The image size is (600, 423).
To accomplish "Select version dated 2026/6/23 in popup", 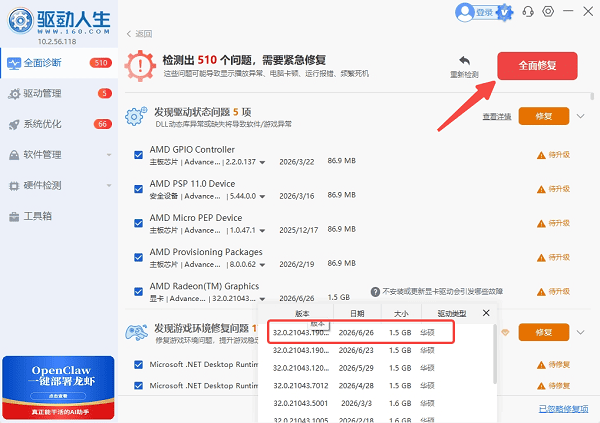I will tap(377, 350).
